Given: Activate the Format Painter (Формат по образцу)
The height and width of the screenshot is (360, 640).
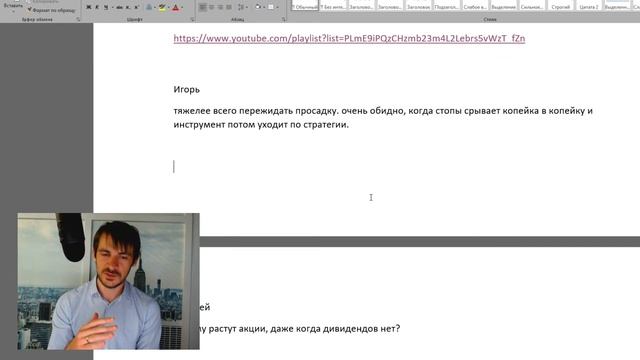Looking at the screenshot, I should point(51,10).
